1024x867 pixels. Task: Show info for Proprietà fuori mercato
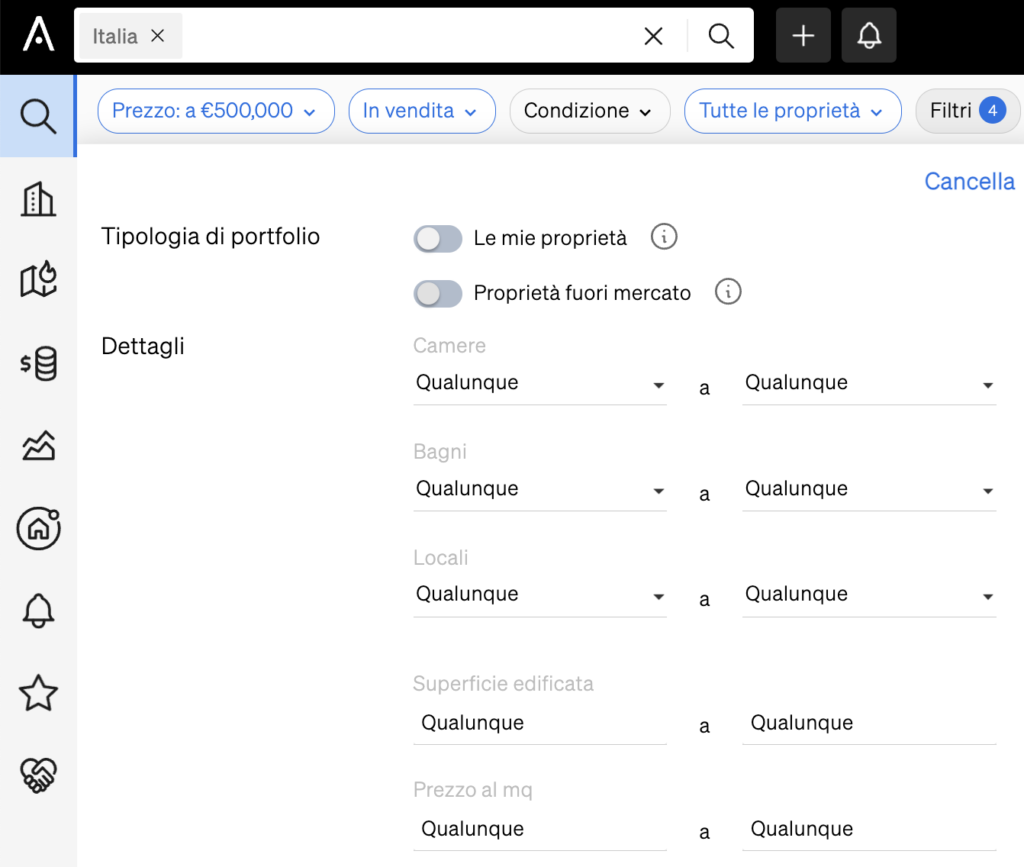coord(728,292)
